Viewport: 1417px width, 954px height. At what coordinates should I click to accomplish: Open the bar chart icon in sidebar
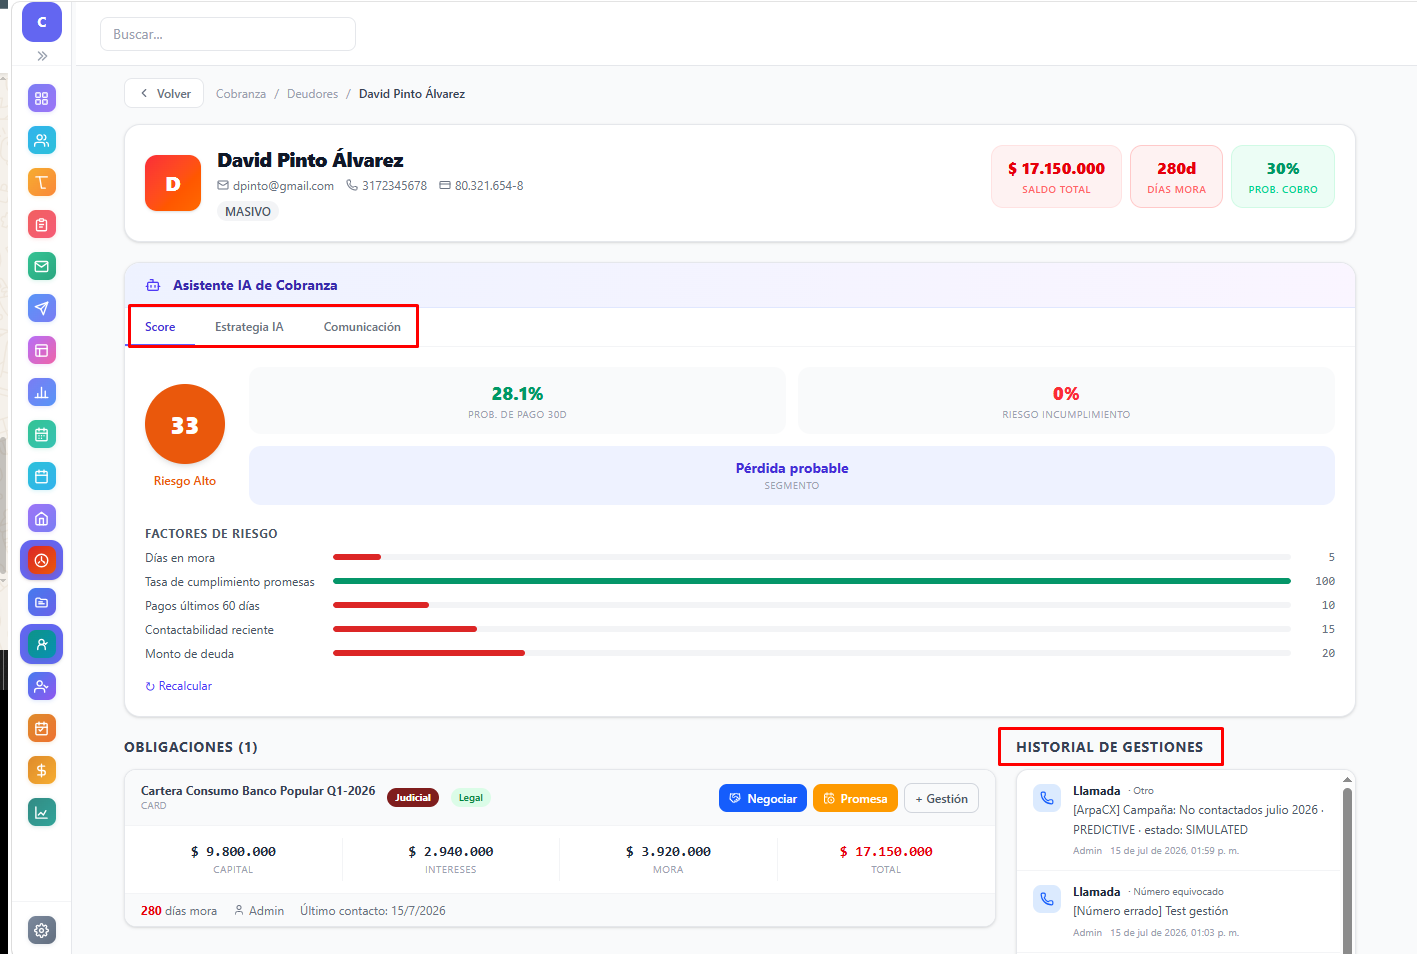tap(42, 392)
